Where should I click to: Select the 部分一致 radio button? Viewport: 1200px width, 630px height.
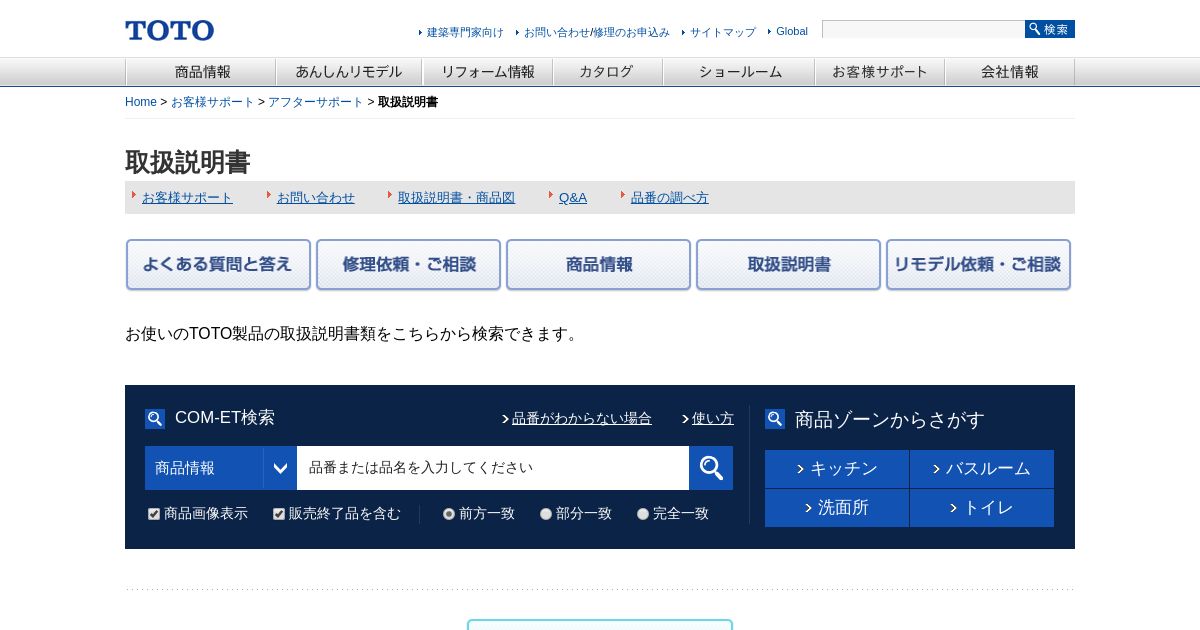(546, 514)
